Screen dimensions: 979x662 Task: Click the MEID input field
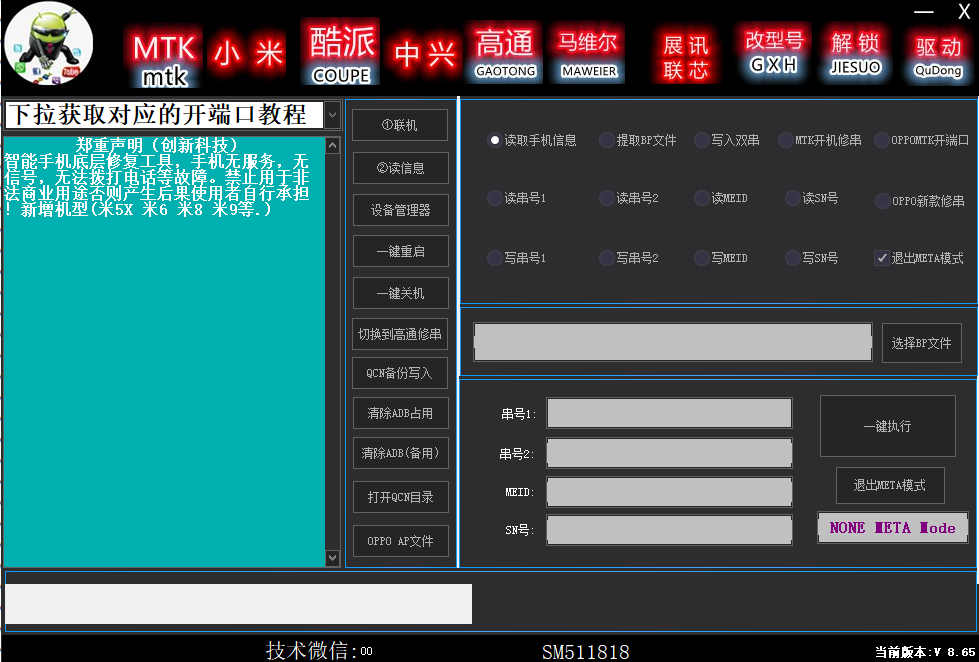click(x=669, y=492)
